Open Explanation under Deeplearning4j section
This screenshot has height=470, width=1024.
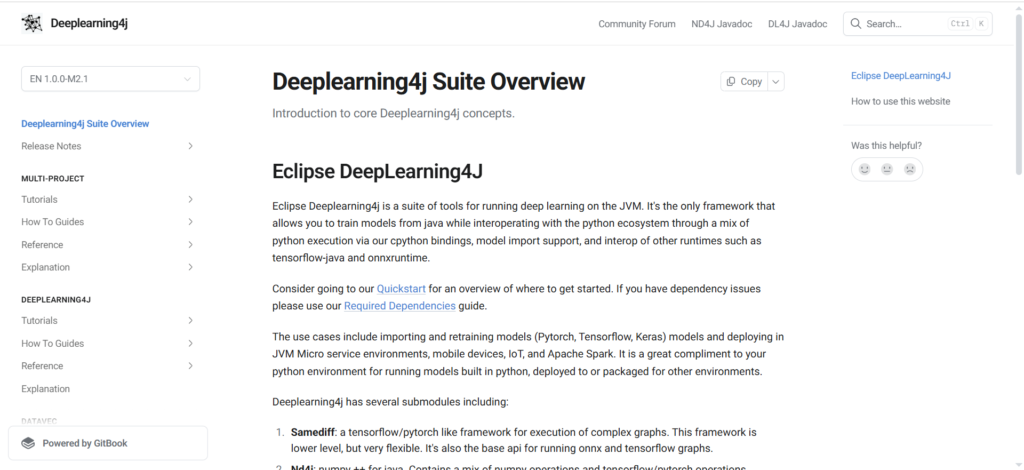pyautogui.click(x=45, y=388)
